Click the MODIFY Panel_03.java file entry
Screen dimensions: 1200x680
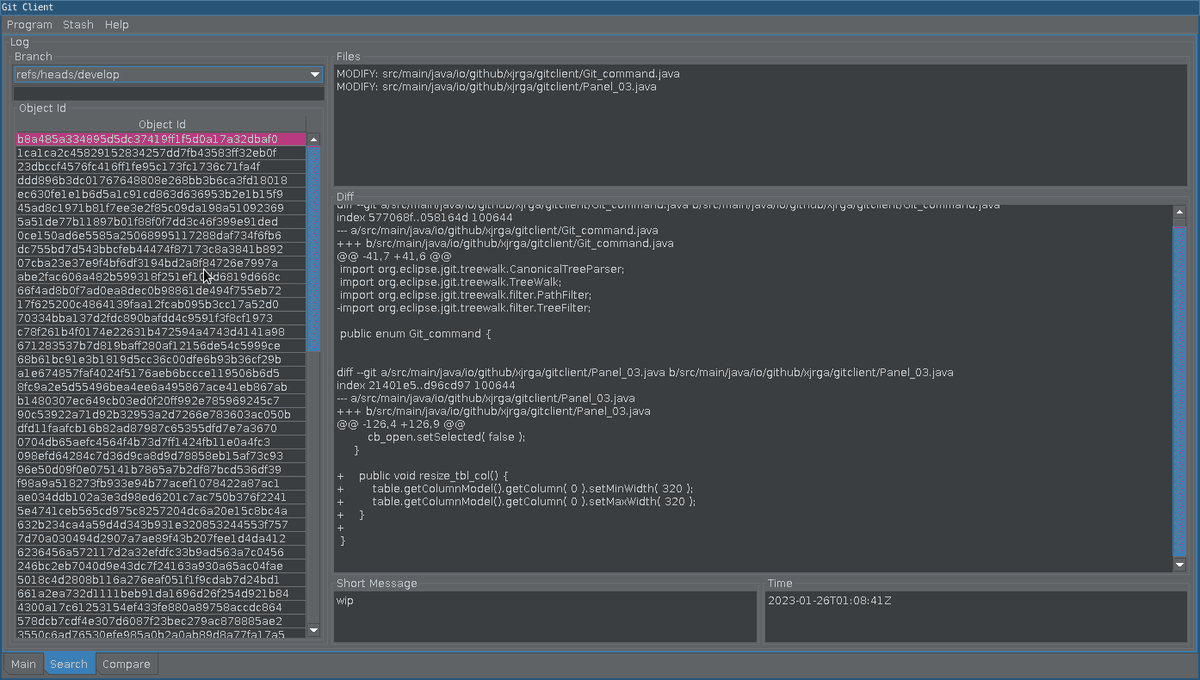point(496,87)
